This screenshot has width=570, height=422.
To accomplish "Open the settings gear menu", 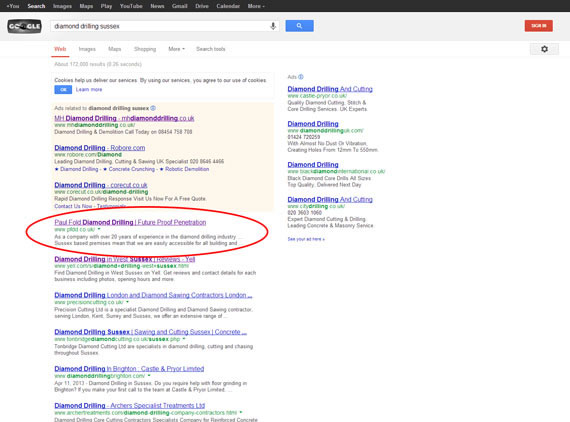I will 544,49.
